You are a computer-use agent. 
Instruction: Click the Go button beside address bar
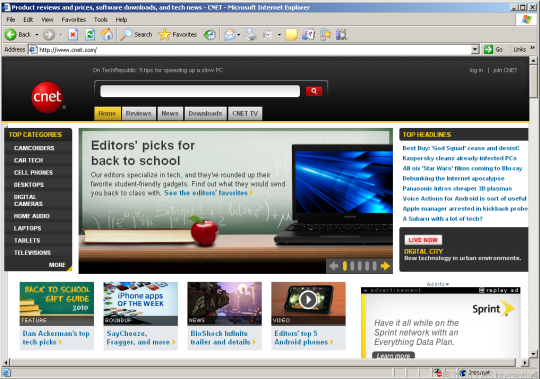pos(494,50)
